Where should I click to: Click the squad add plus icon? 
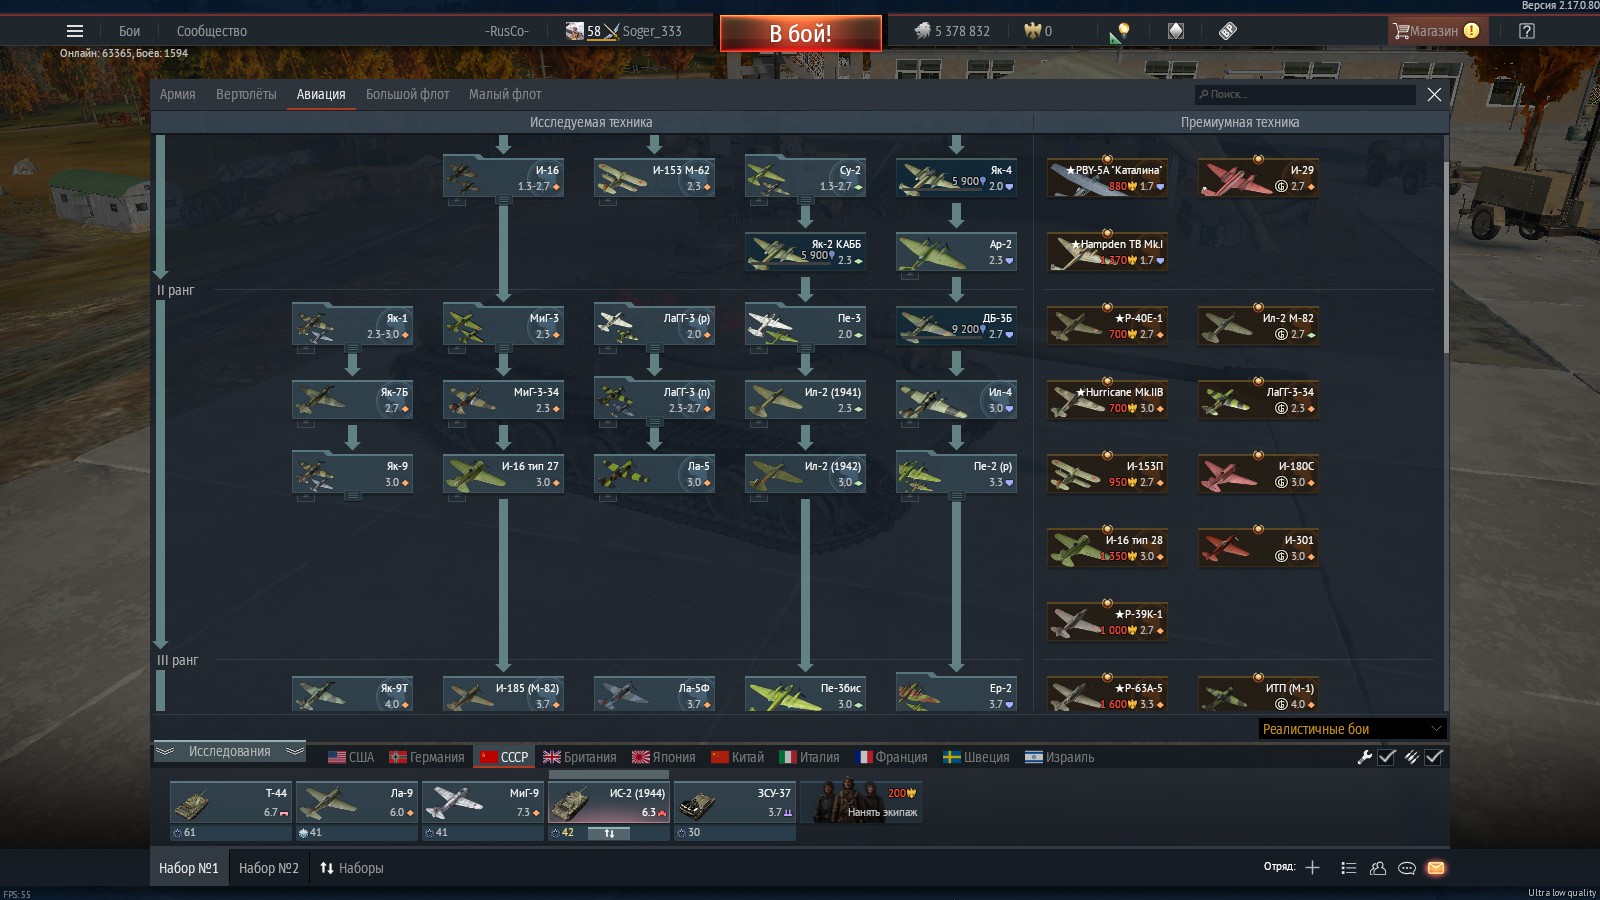pos(1312,868)
